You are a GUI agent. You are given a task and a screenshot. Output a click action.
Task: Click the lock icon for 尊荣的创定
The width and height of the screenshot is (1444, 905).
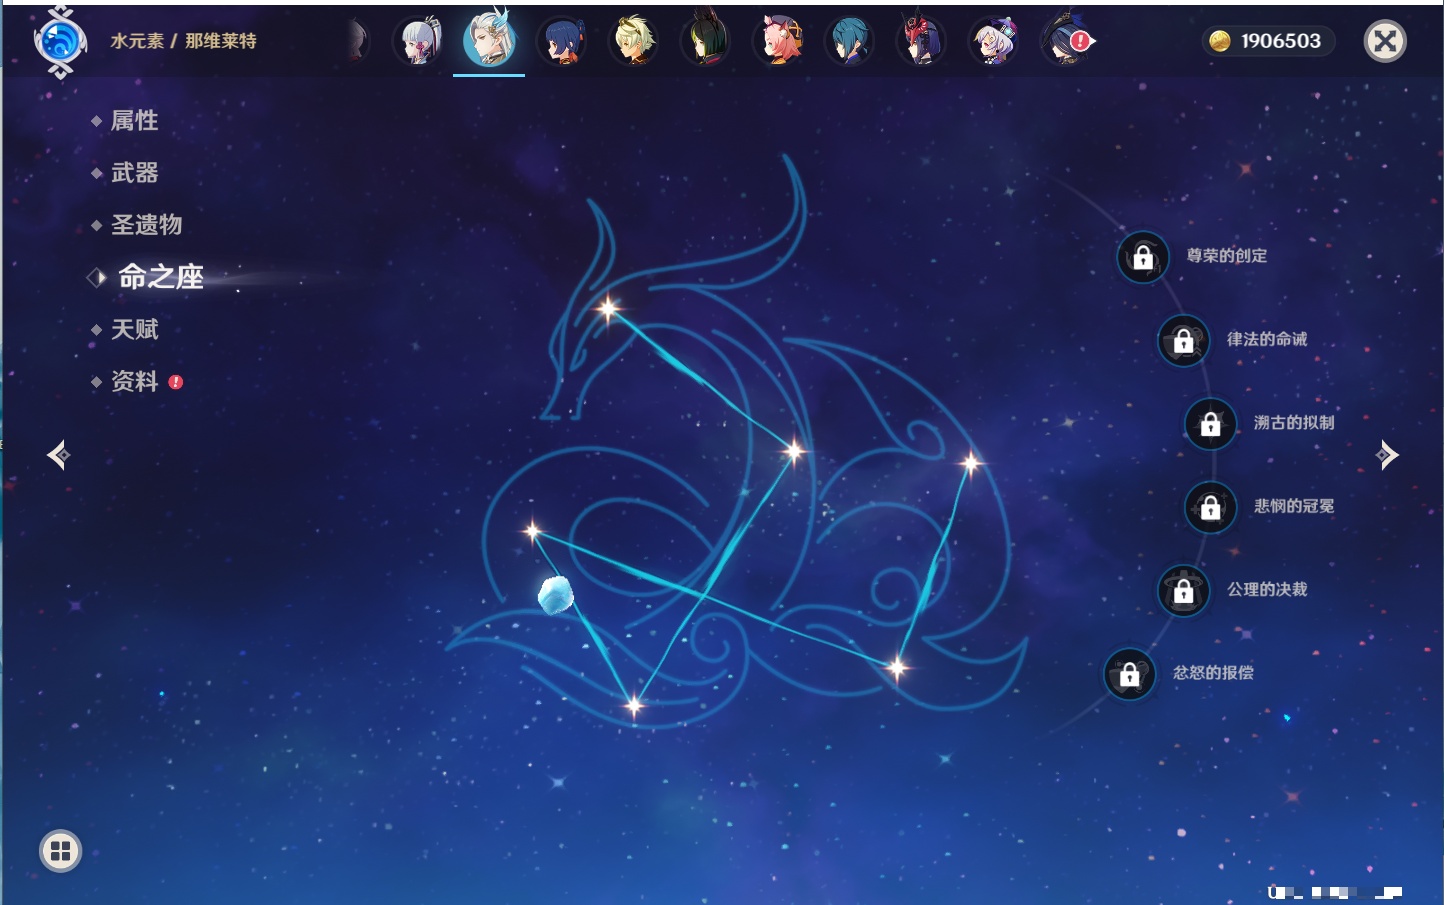pos(1143,257)
